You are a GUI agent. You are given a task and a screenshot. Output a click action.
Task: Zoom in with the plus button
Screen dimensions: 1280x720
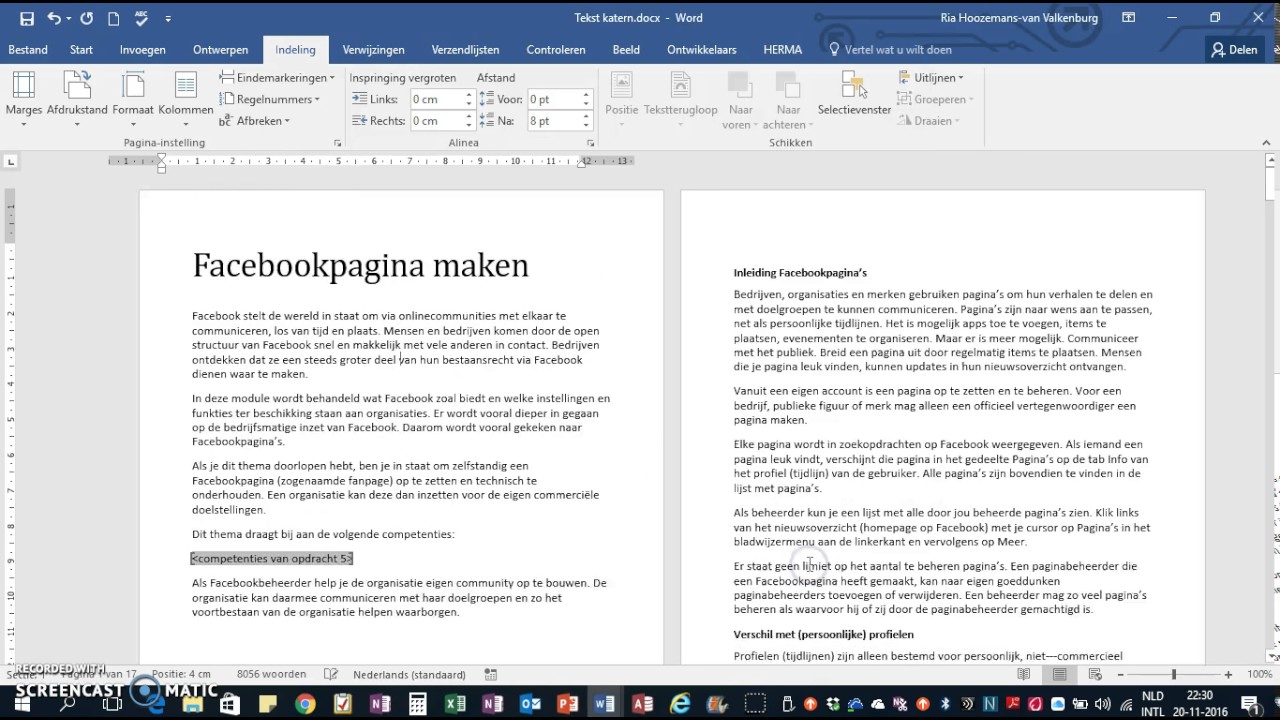pos(1228,675)
